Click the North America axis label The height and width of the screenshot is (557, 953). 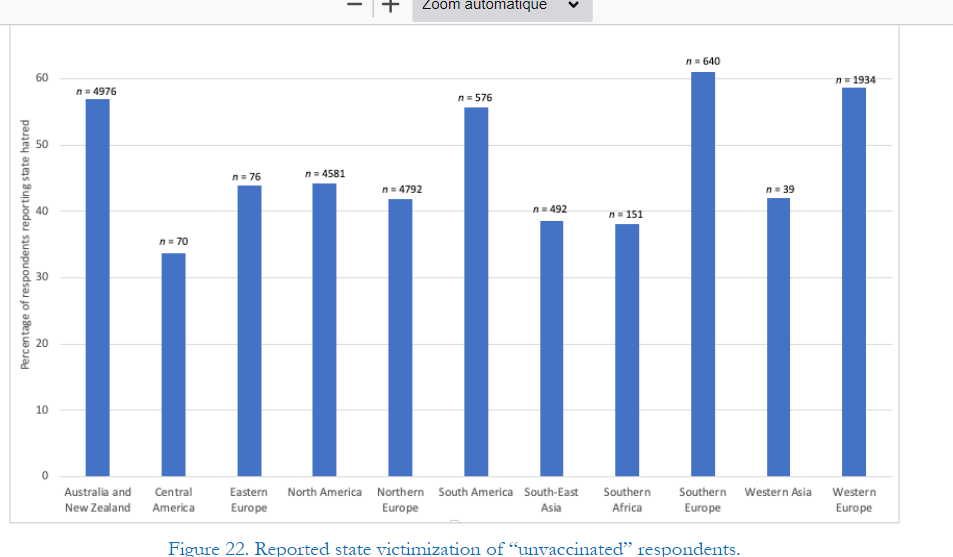click(324, 492)
